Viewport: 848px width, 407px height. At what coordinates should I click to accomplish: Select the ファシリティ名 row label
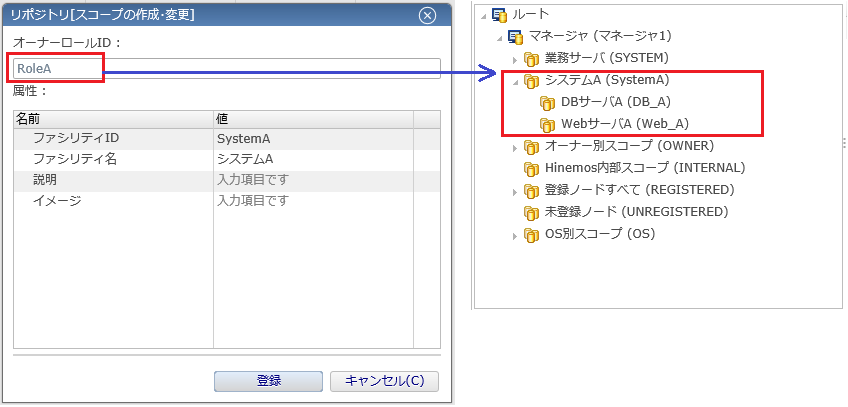click(75, 159)
